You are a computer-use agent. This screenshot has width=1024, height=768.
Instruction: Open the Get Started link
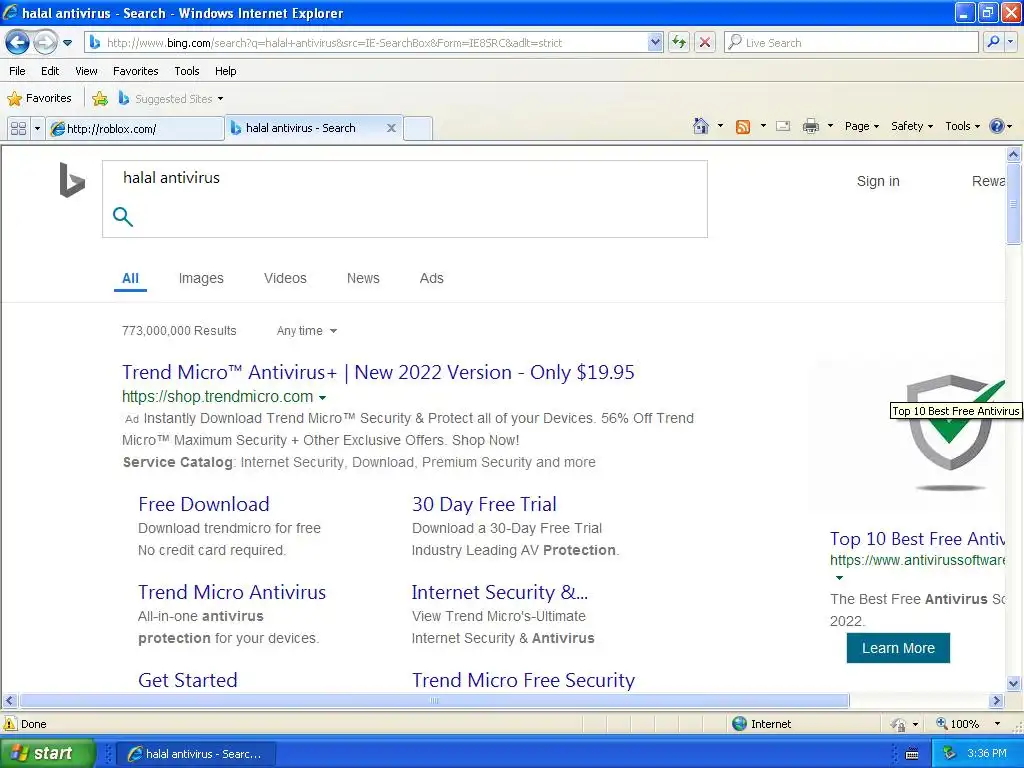[x=187, y=680]
